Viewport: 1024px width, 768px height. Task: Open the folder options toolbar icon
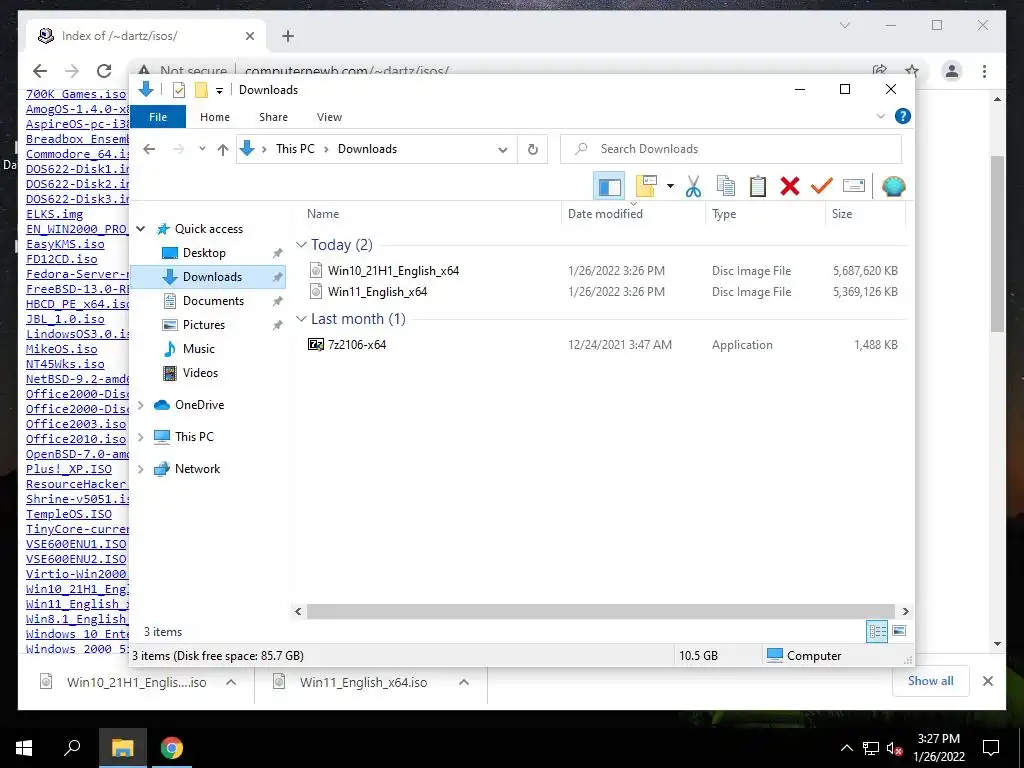[x=646, y=186]
